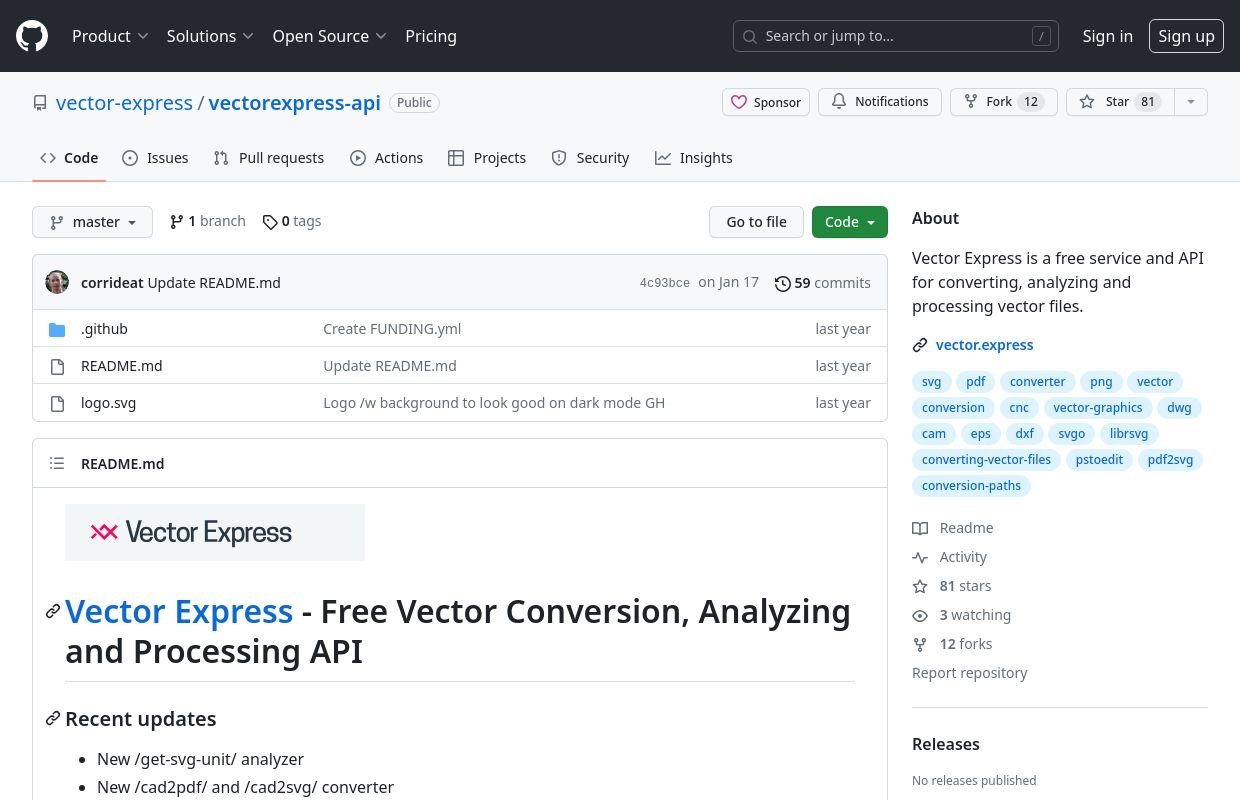Click the Sign up button
The image size is (1240, 800).
pos(1186,36)
